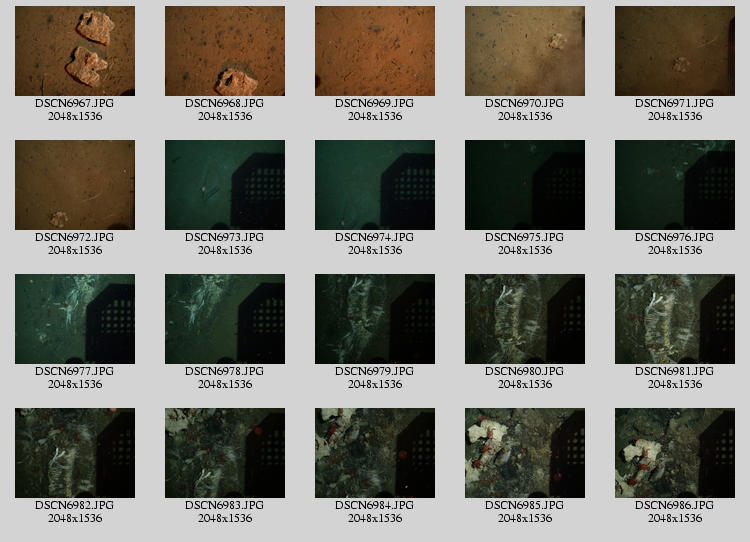This screenshot has height=542, width=750.
Task: Click the DSCN6985.JPG filename label
Action: (x=525, y=505)
